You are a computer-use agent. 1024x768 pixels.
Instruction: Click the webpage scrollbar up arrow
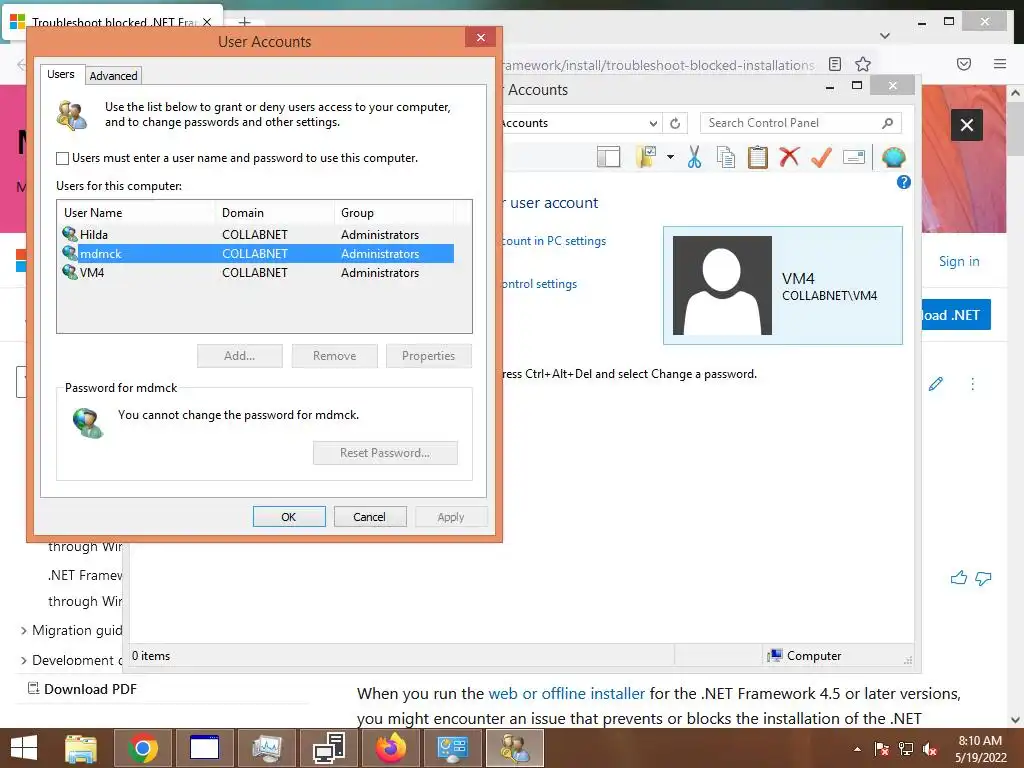pyautogui.click(x=1016, y=93)
